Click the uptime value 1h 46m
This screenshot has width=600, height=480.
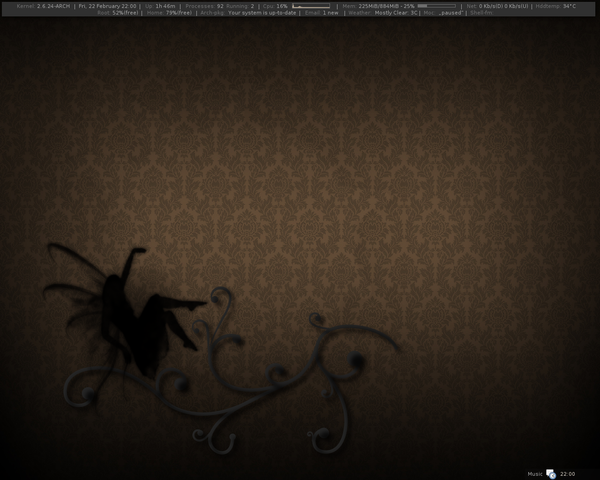(x=165, y=6)
